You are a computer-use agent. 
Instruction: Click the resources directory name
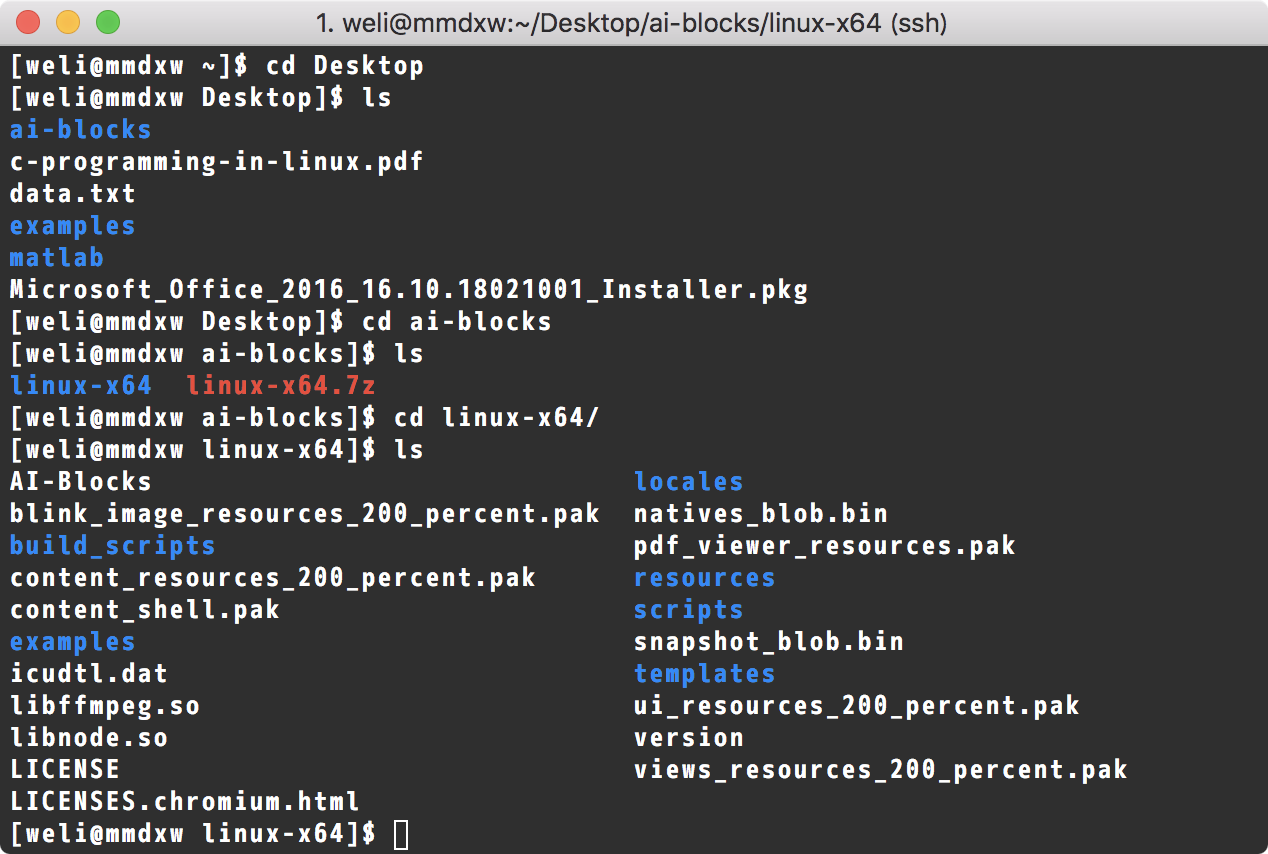(705, 578)
